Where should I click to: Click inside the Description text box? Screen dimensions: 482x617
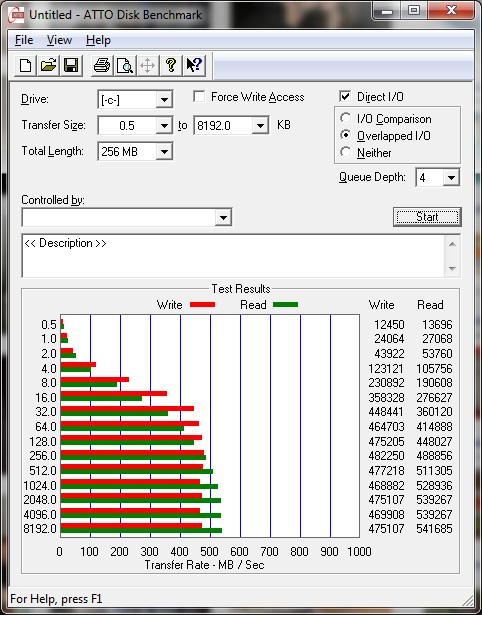[234, 256]
